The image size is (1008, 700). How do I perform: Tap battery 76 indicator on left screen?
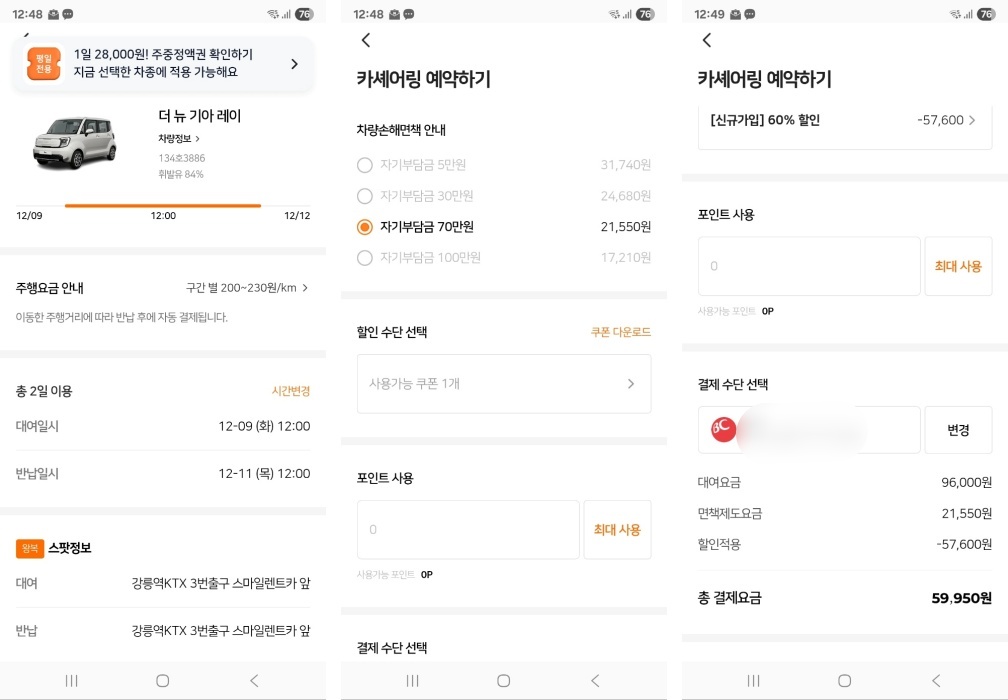coord(304,14)
